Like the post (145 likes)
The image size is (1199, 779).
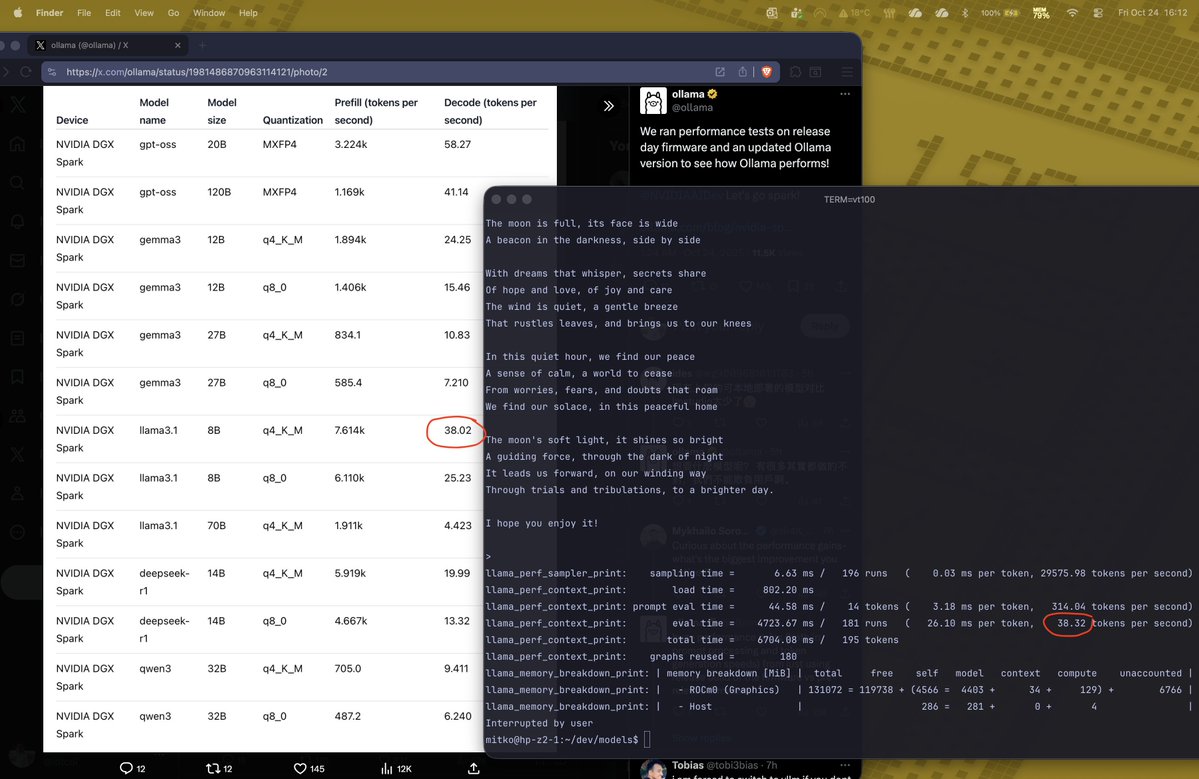309,768
